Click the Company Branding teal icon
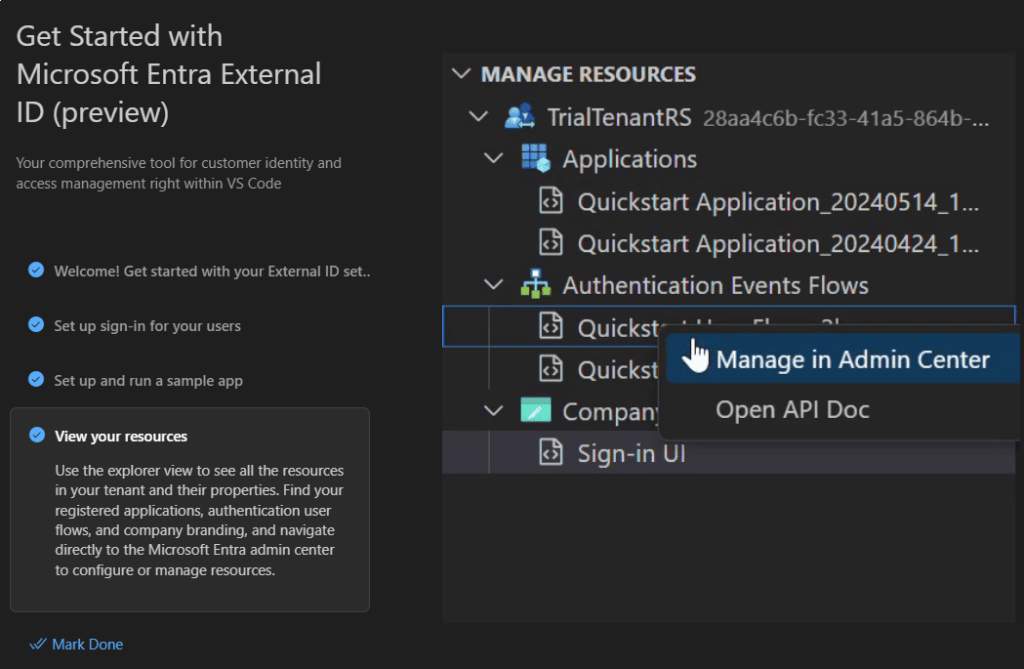 point(536,411)
